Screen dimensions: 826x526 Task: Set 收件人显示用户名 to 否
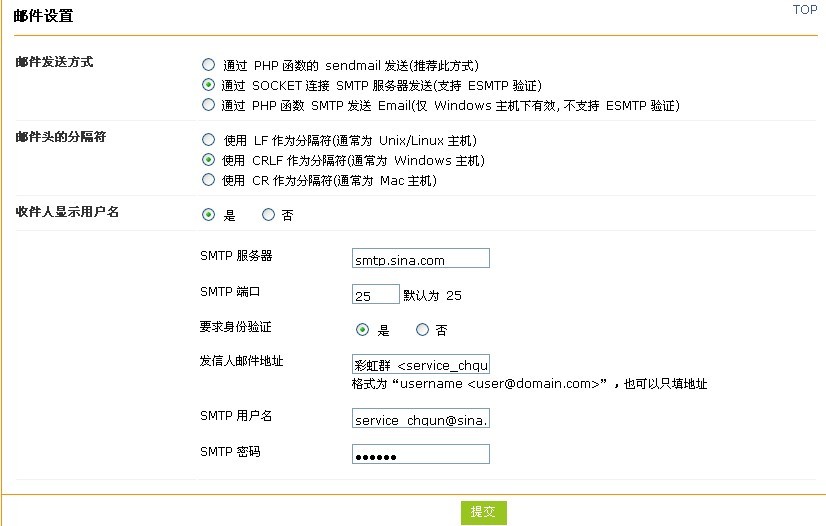269,214
